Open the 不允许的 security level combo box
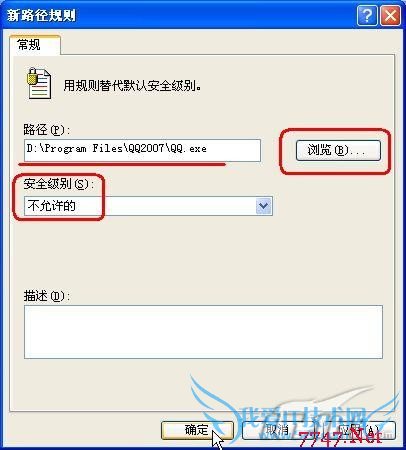The height and width of the screenshot is (450, 406). pos(148,206)
